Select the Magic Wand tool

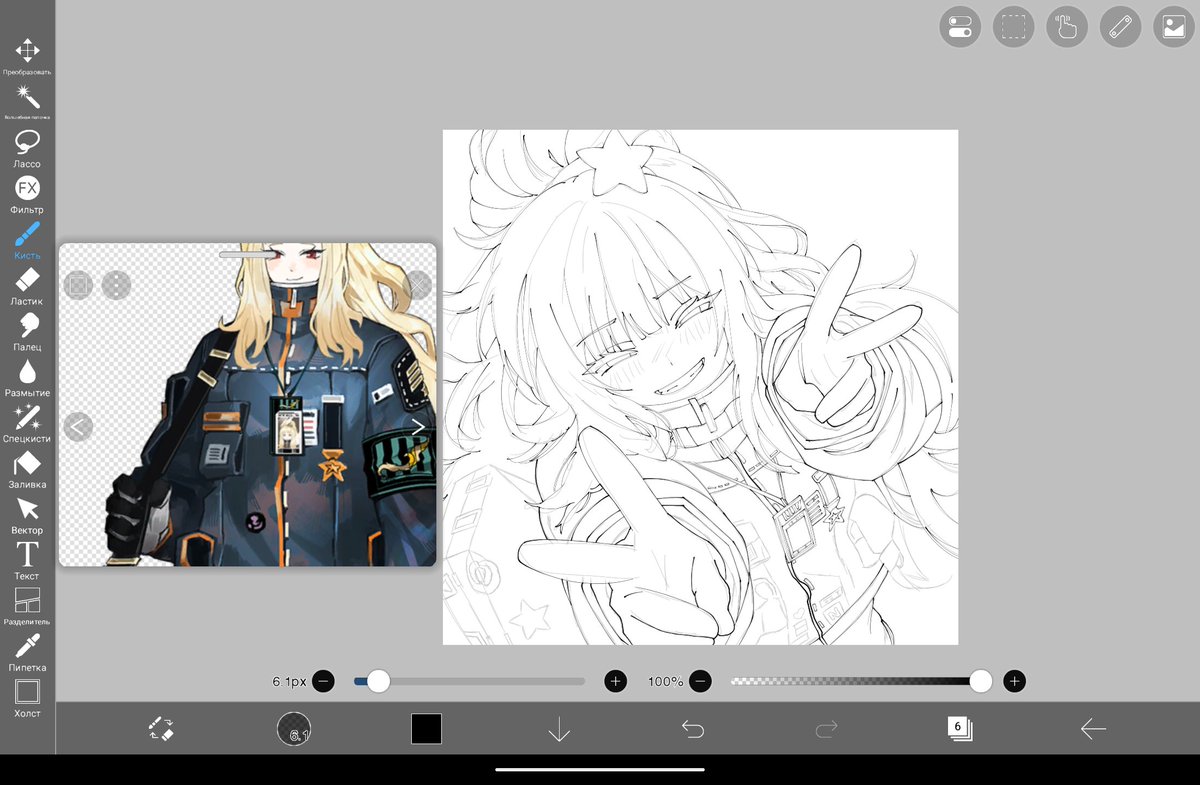coord(27,103)
